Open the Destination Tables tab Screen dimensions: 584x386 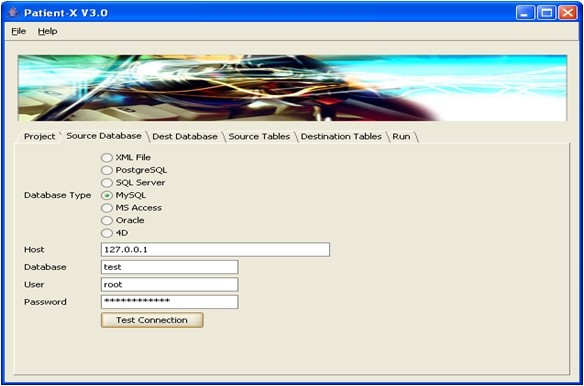coord(341,137)
